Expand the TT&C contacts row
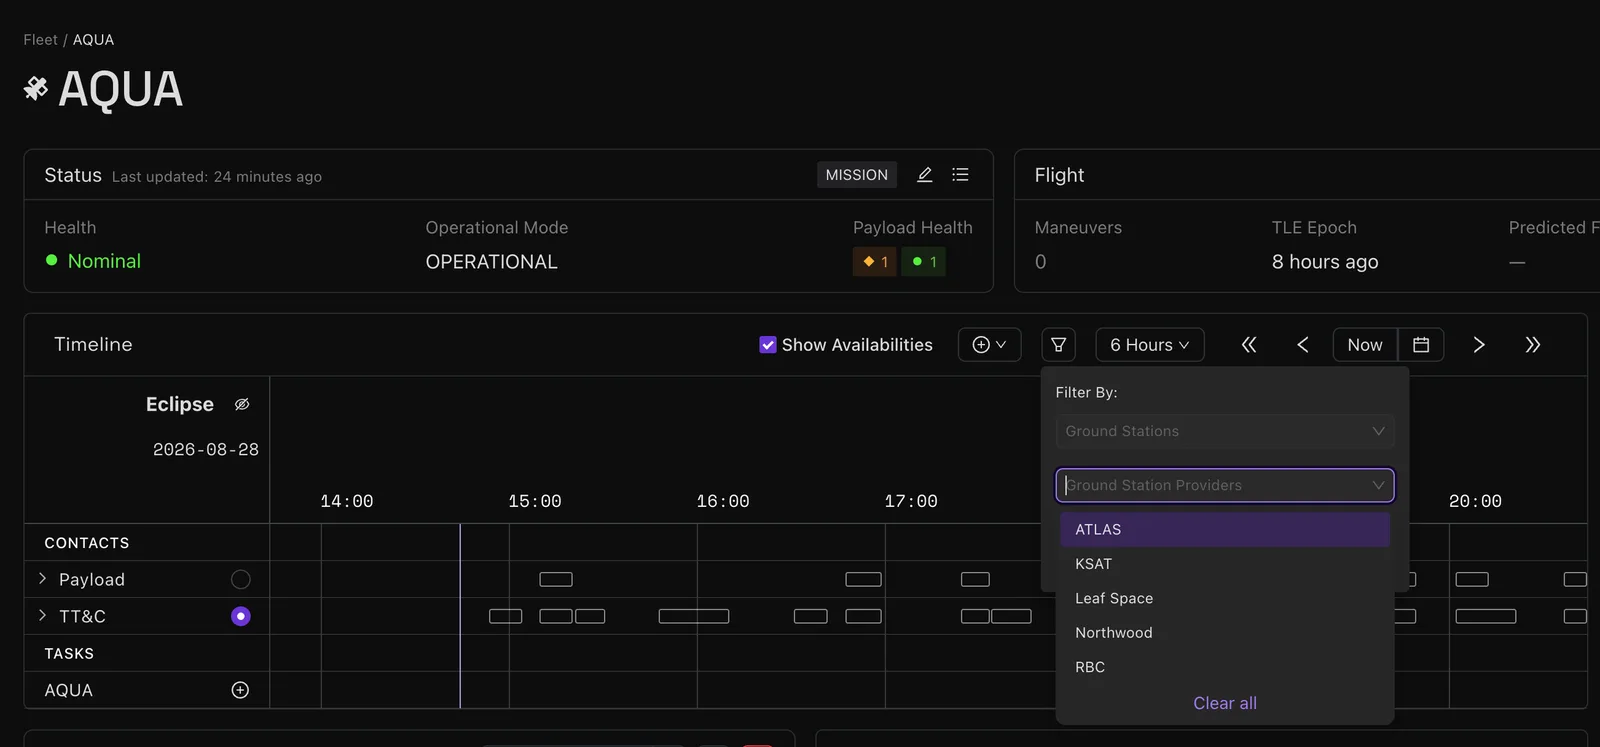Image resolution: width=1600 pixels, height=747 pixels. tap(42, 616)
